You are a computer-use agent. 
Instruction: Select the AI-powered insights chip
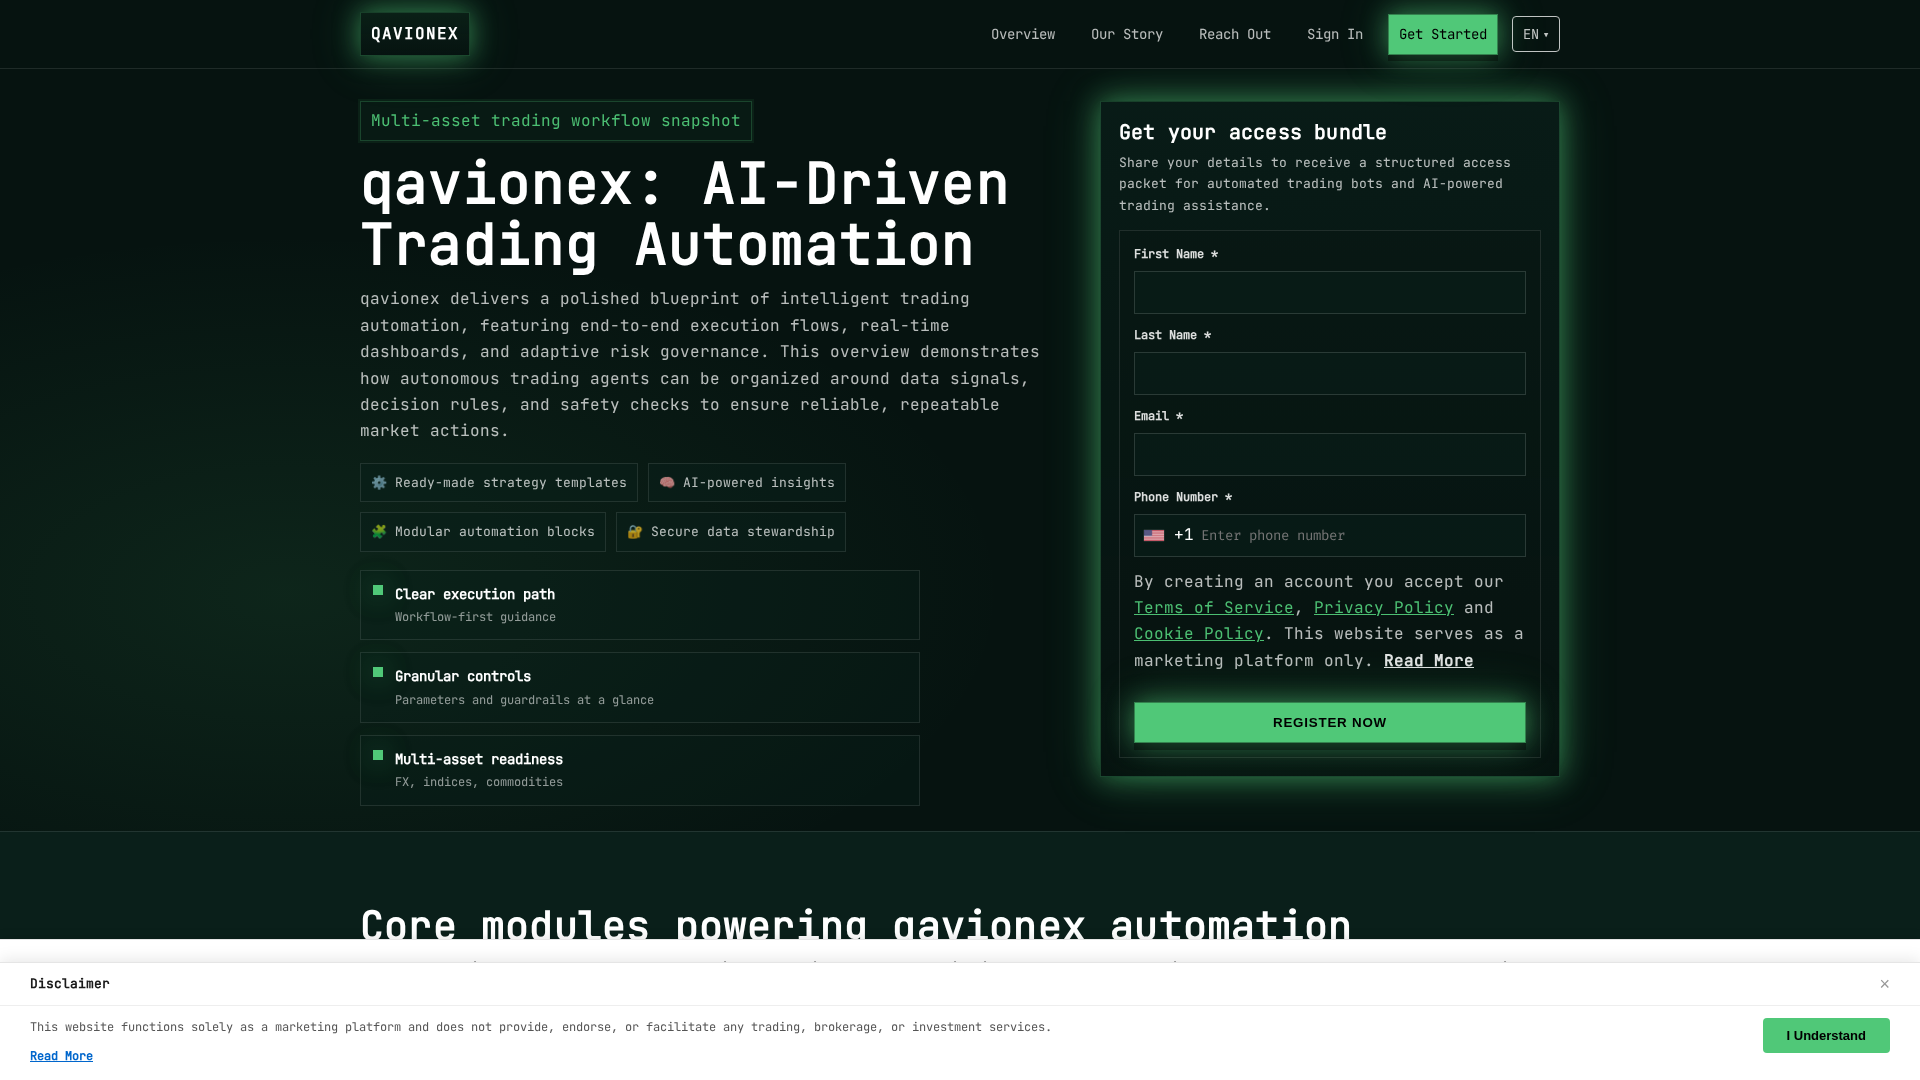pyautogui.click(x=747, y=483)
